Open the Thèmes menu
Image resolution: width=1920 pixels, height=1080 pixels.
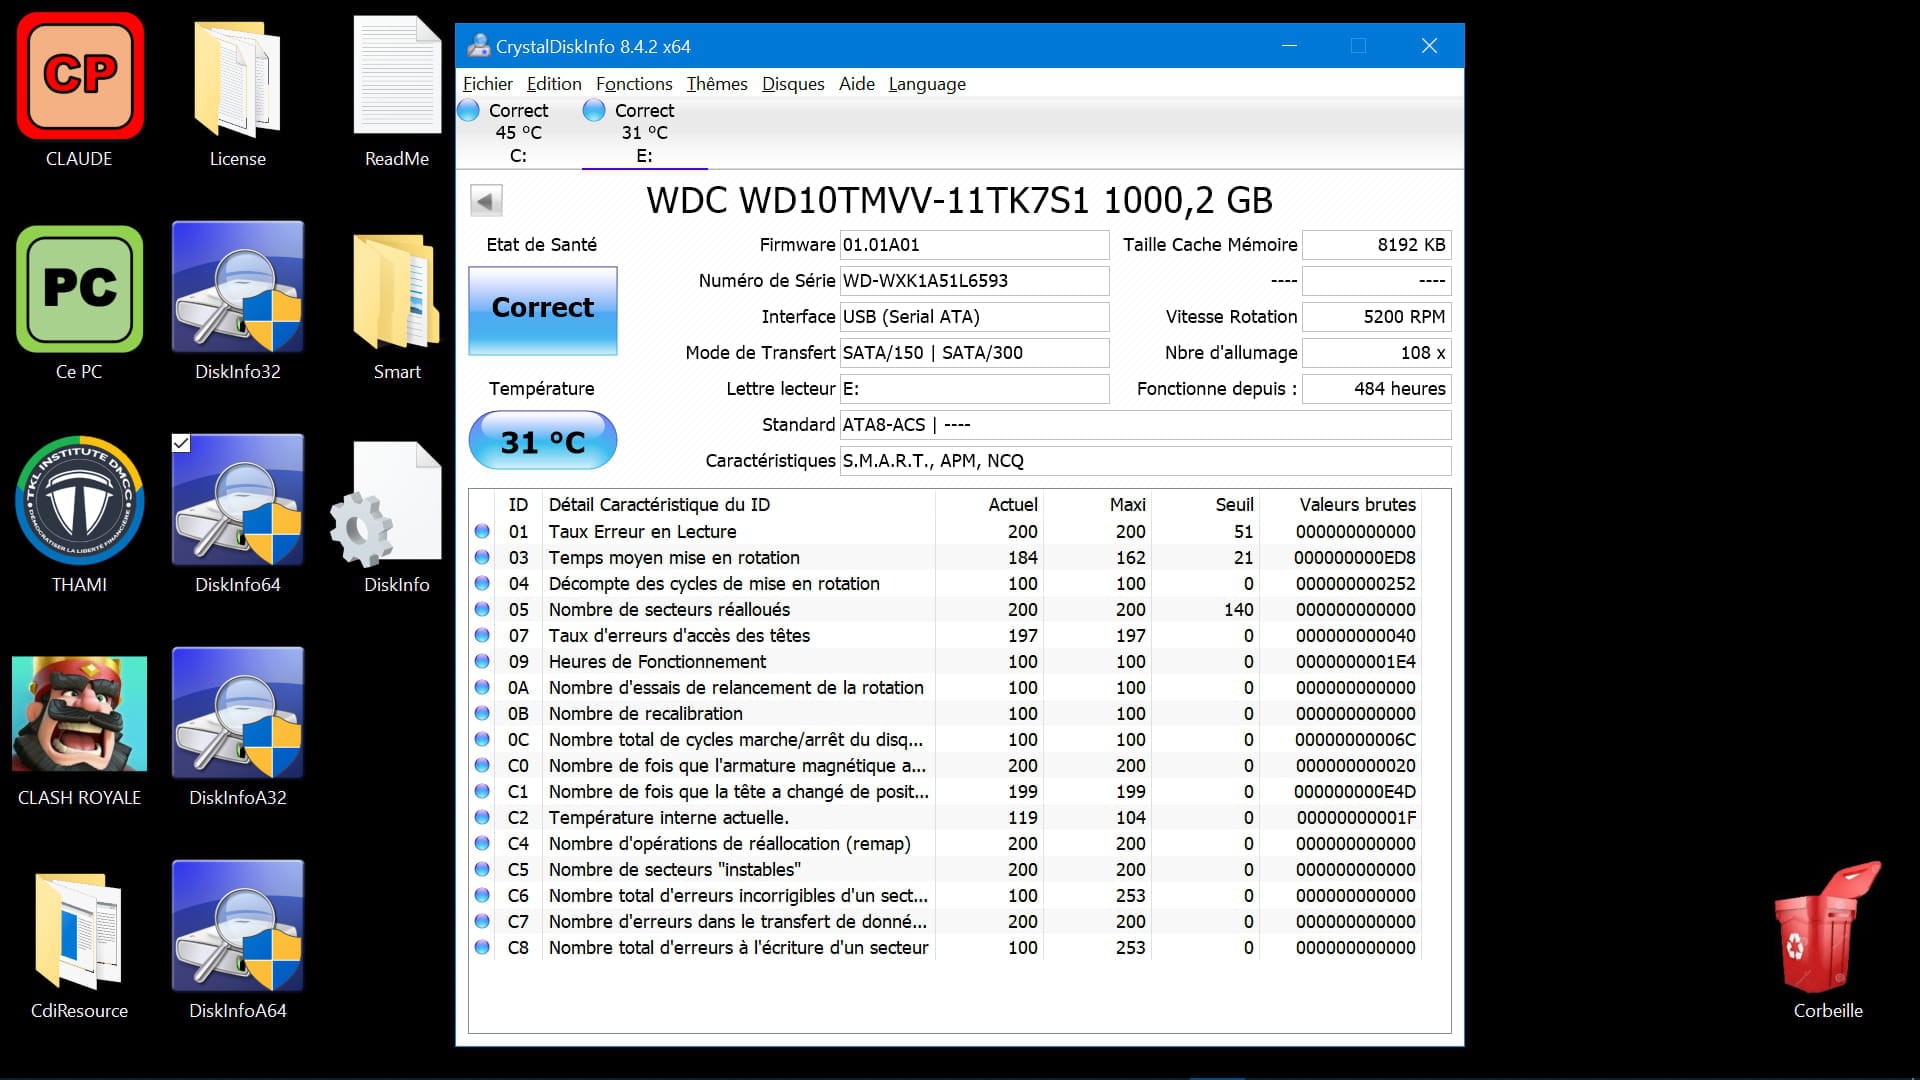(716, 84)
